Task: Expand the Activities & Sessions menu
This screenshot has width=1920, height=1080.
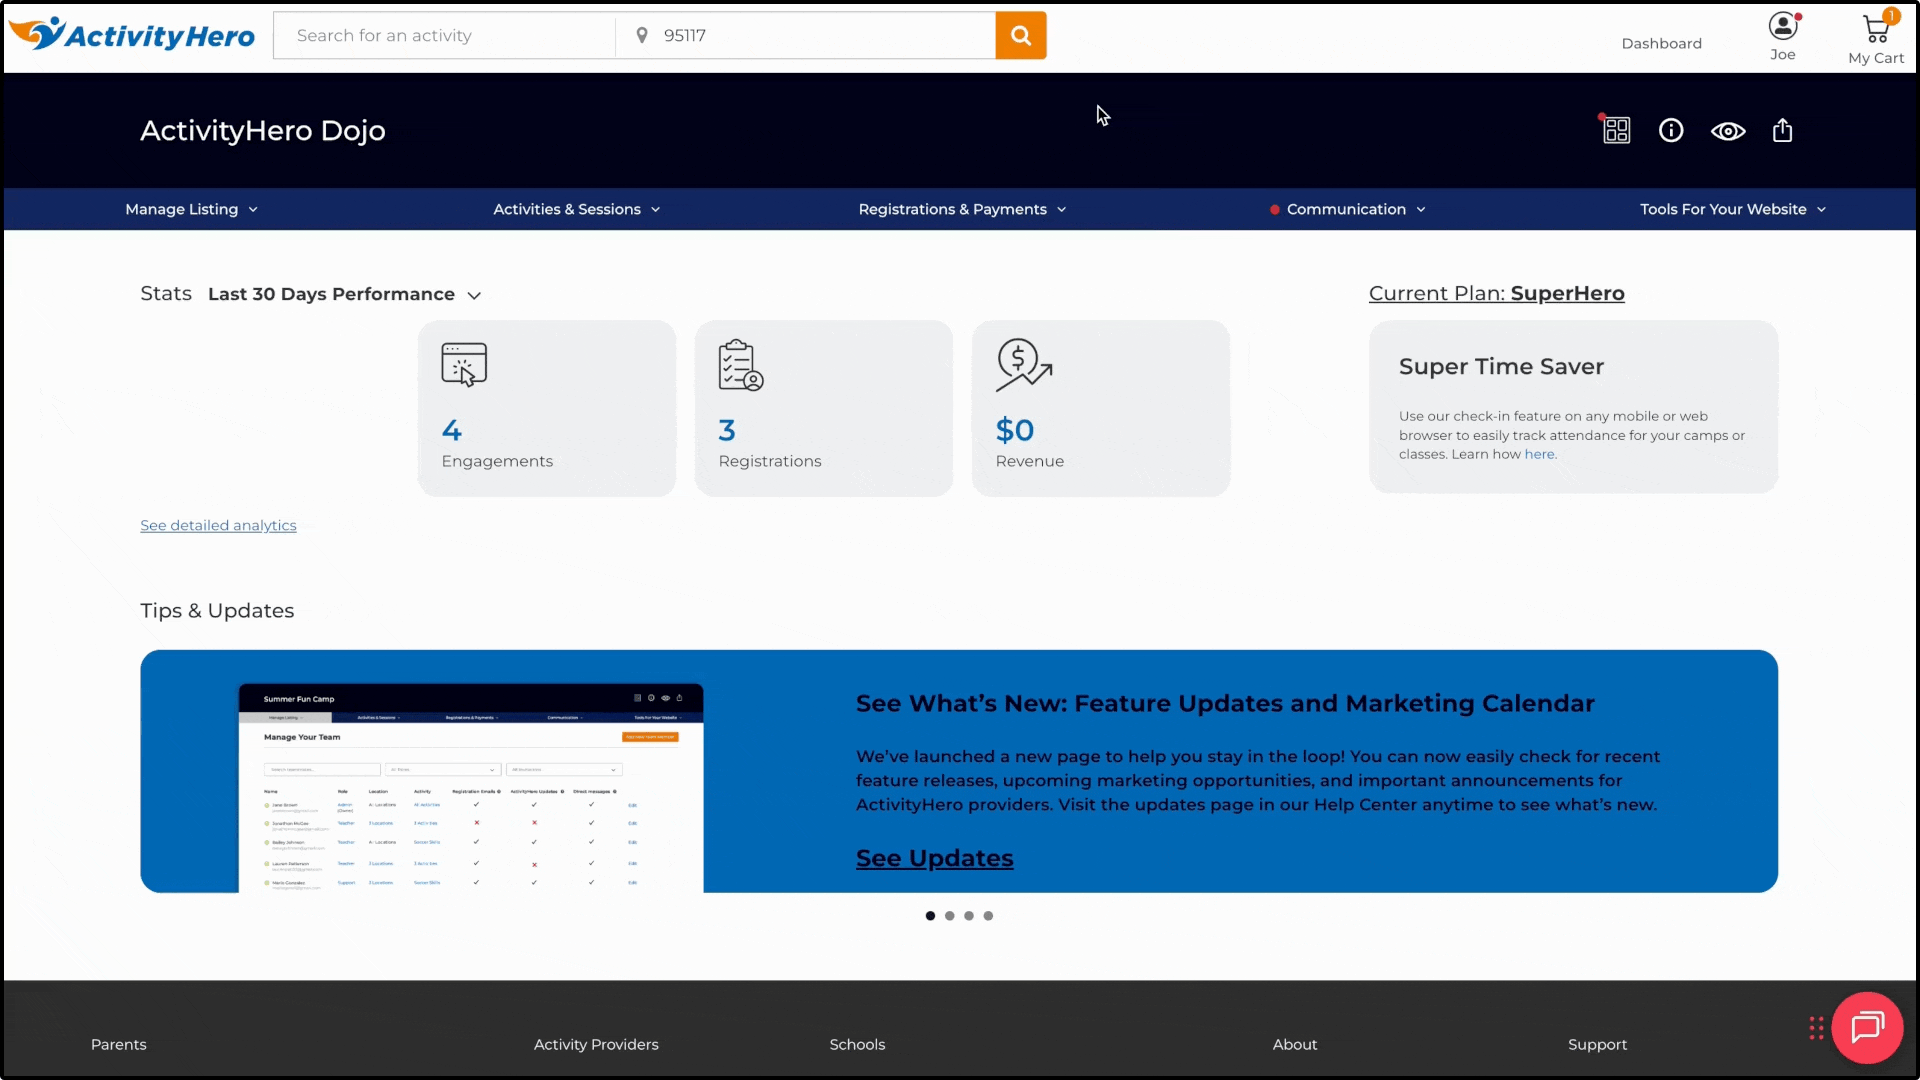Action: (x=577, y=209)
